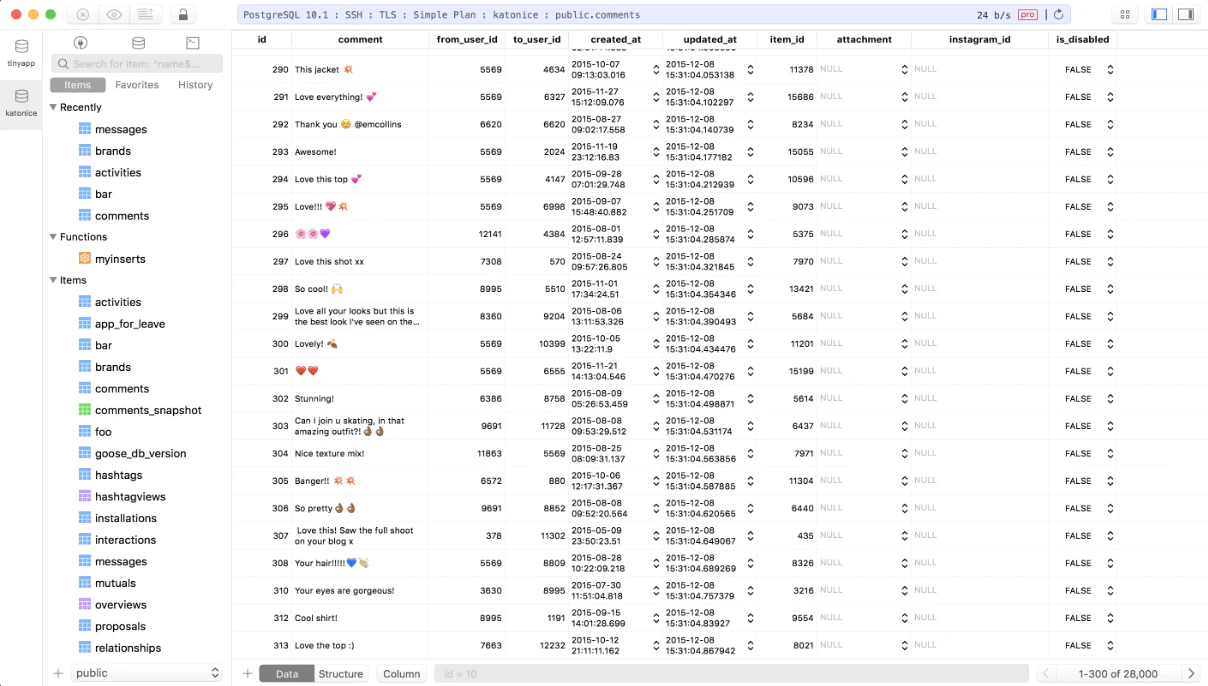Switch to the Favorites tab

tap(137, 85)
